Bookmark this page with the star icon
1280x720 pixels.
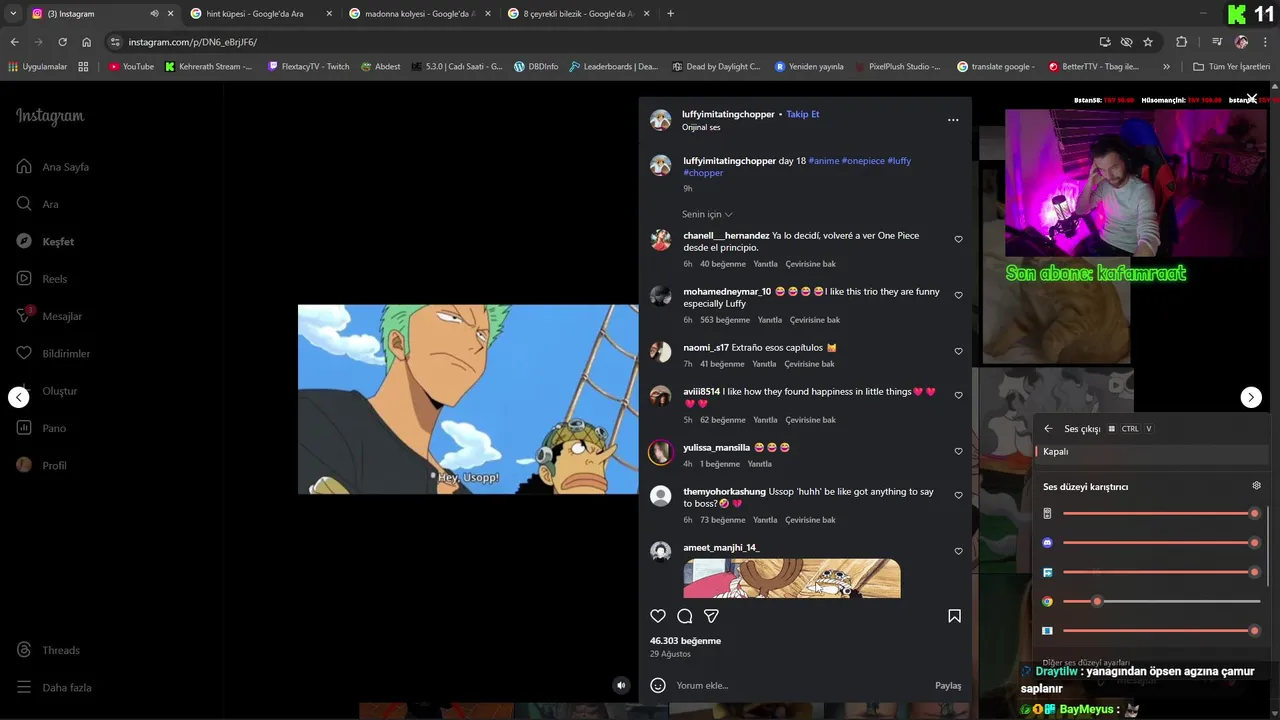1148,42
